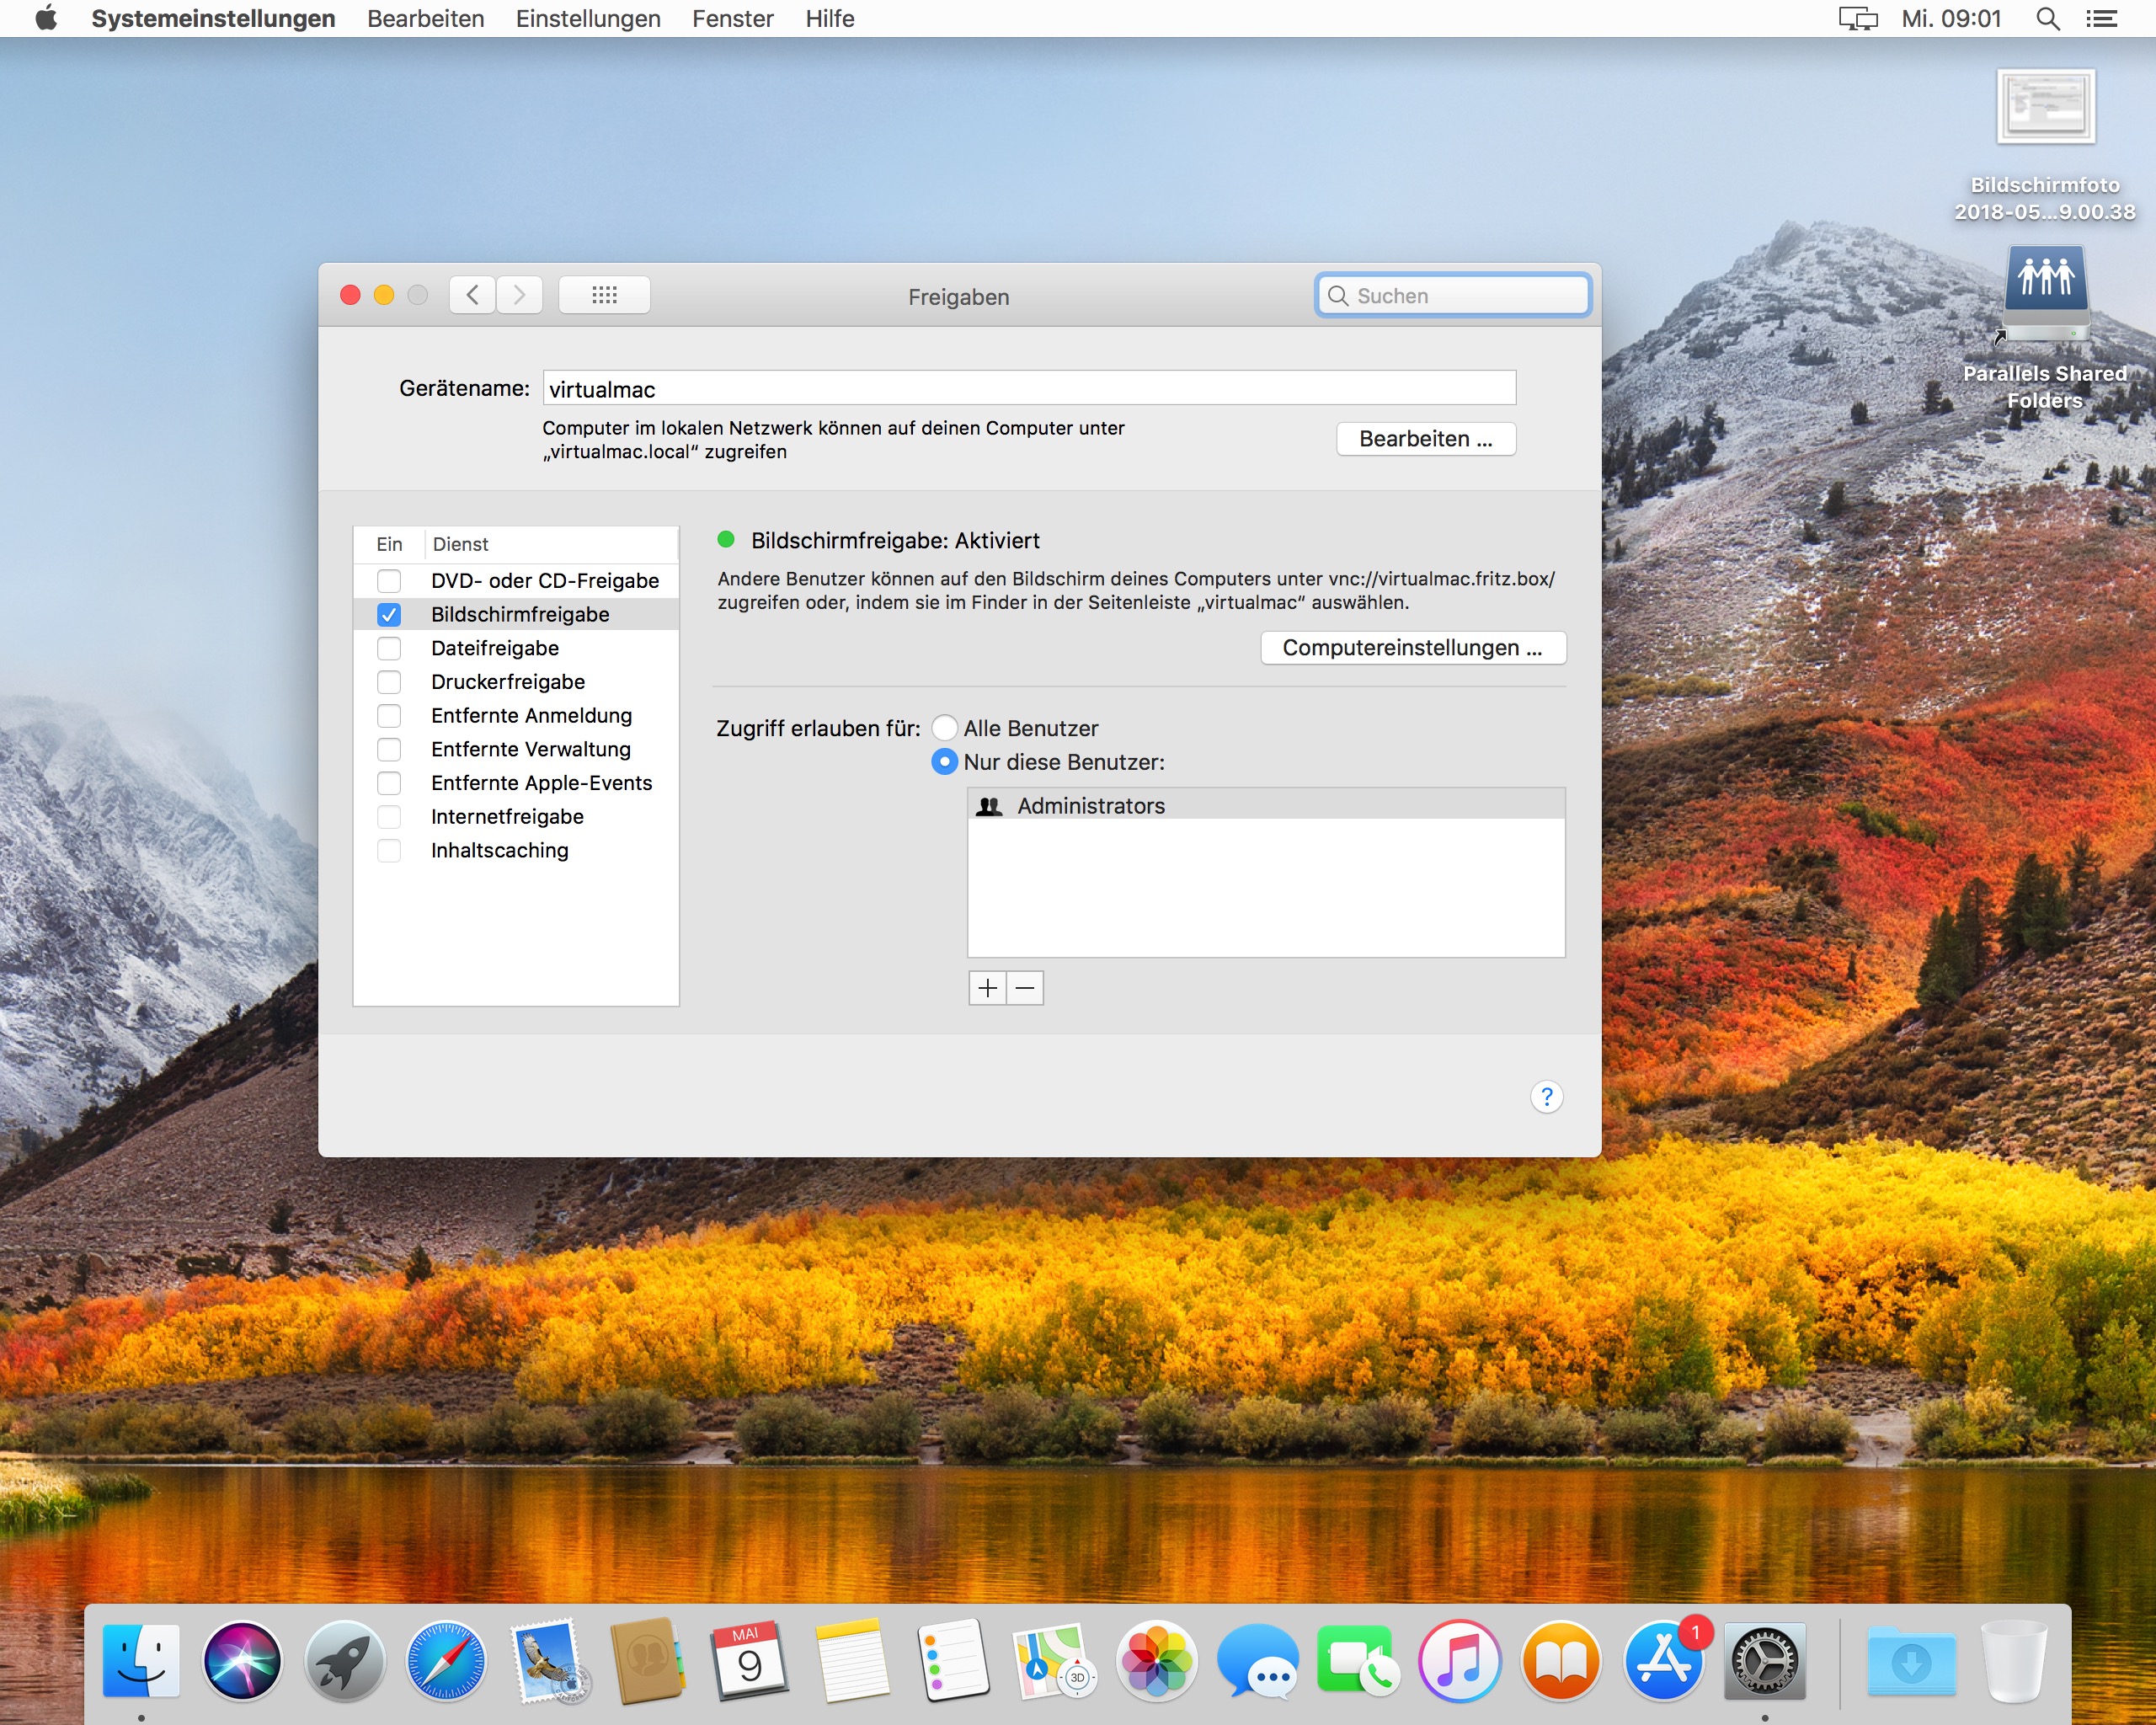Screen dimensions: 2156x1725
Task: Open the Notification Center list icon
Action: tap(2101, 19)
